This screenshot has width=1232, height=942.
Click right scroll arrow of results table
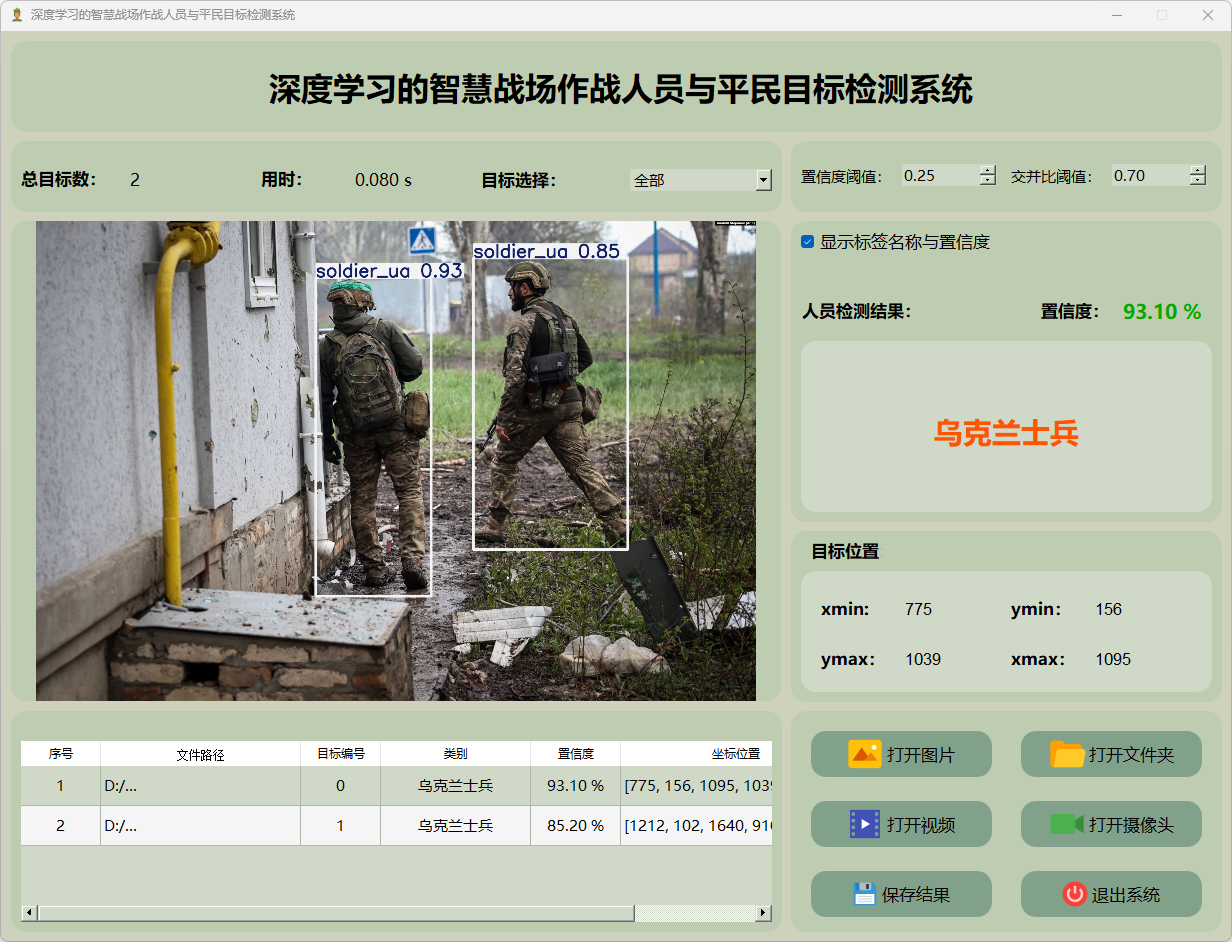[763, 913]
